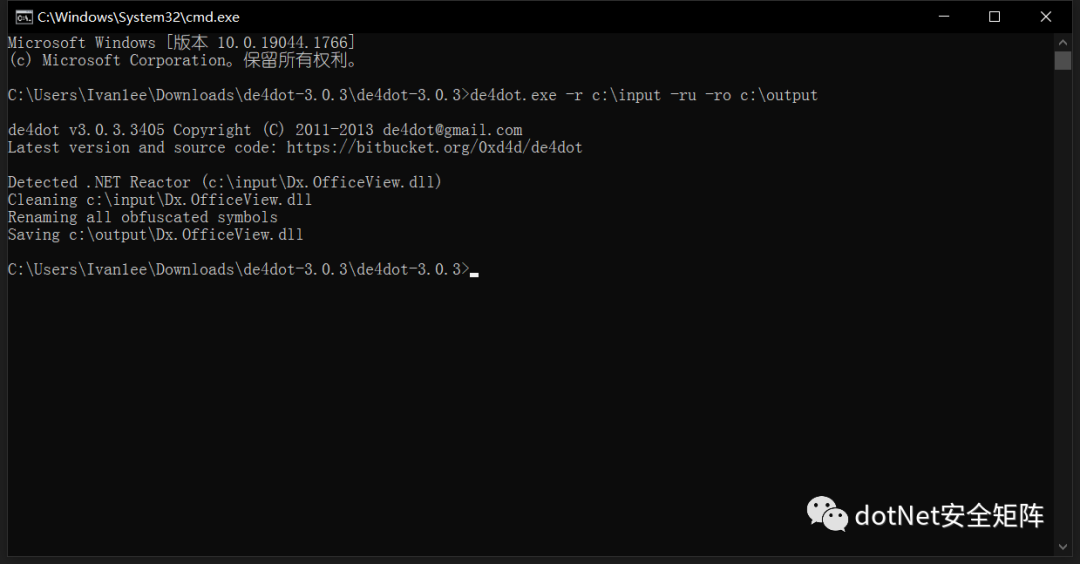1080x564 pixels.
Task: Click the vertical scrollbar thumb
Action: (1062, 61)
